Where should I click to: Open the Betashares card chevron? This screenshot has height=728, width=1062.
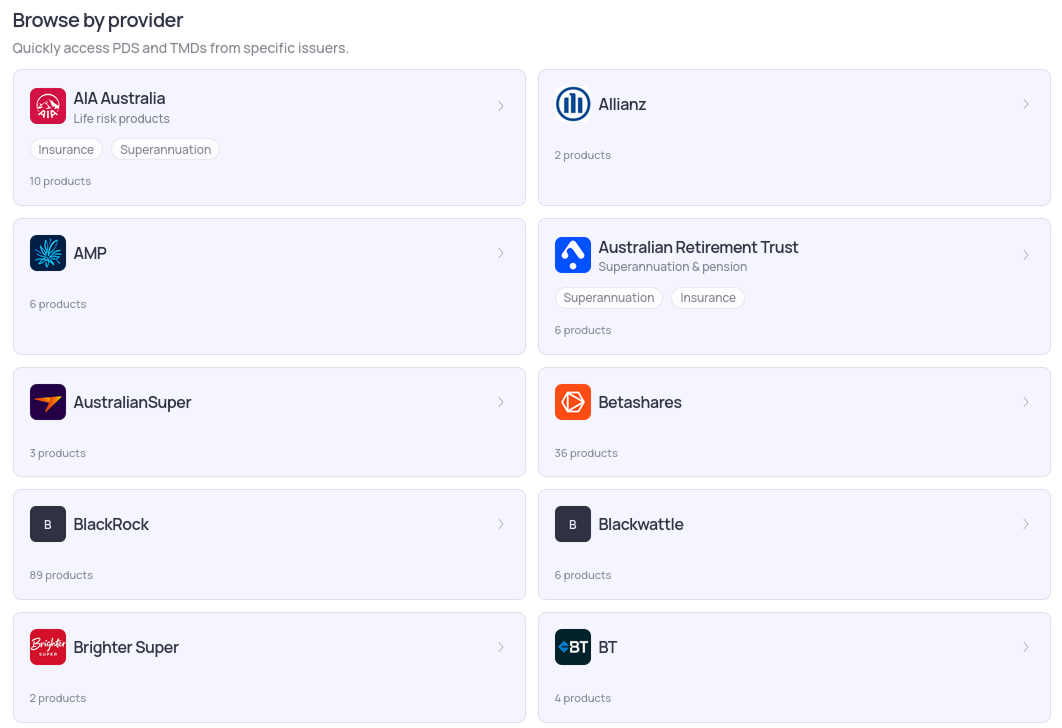point(1025,402)
